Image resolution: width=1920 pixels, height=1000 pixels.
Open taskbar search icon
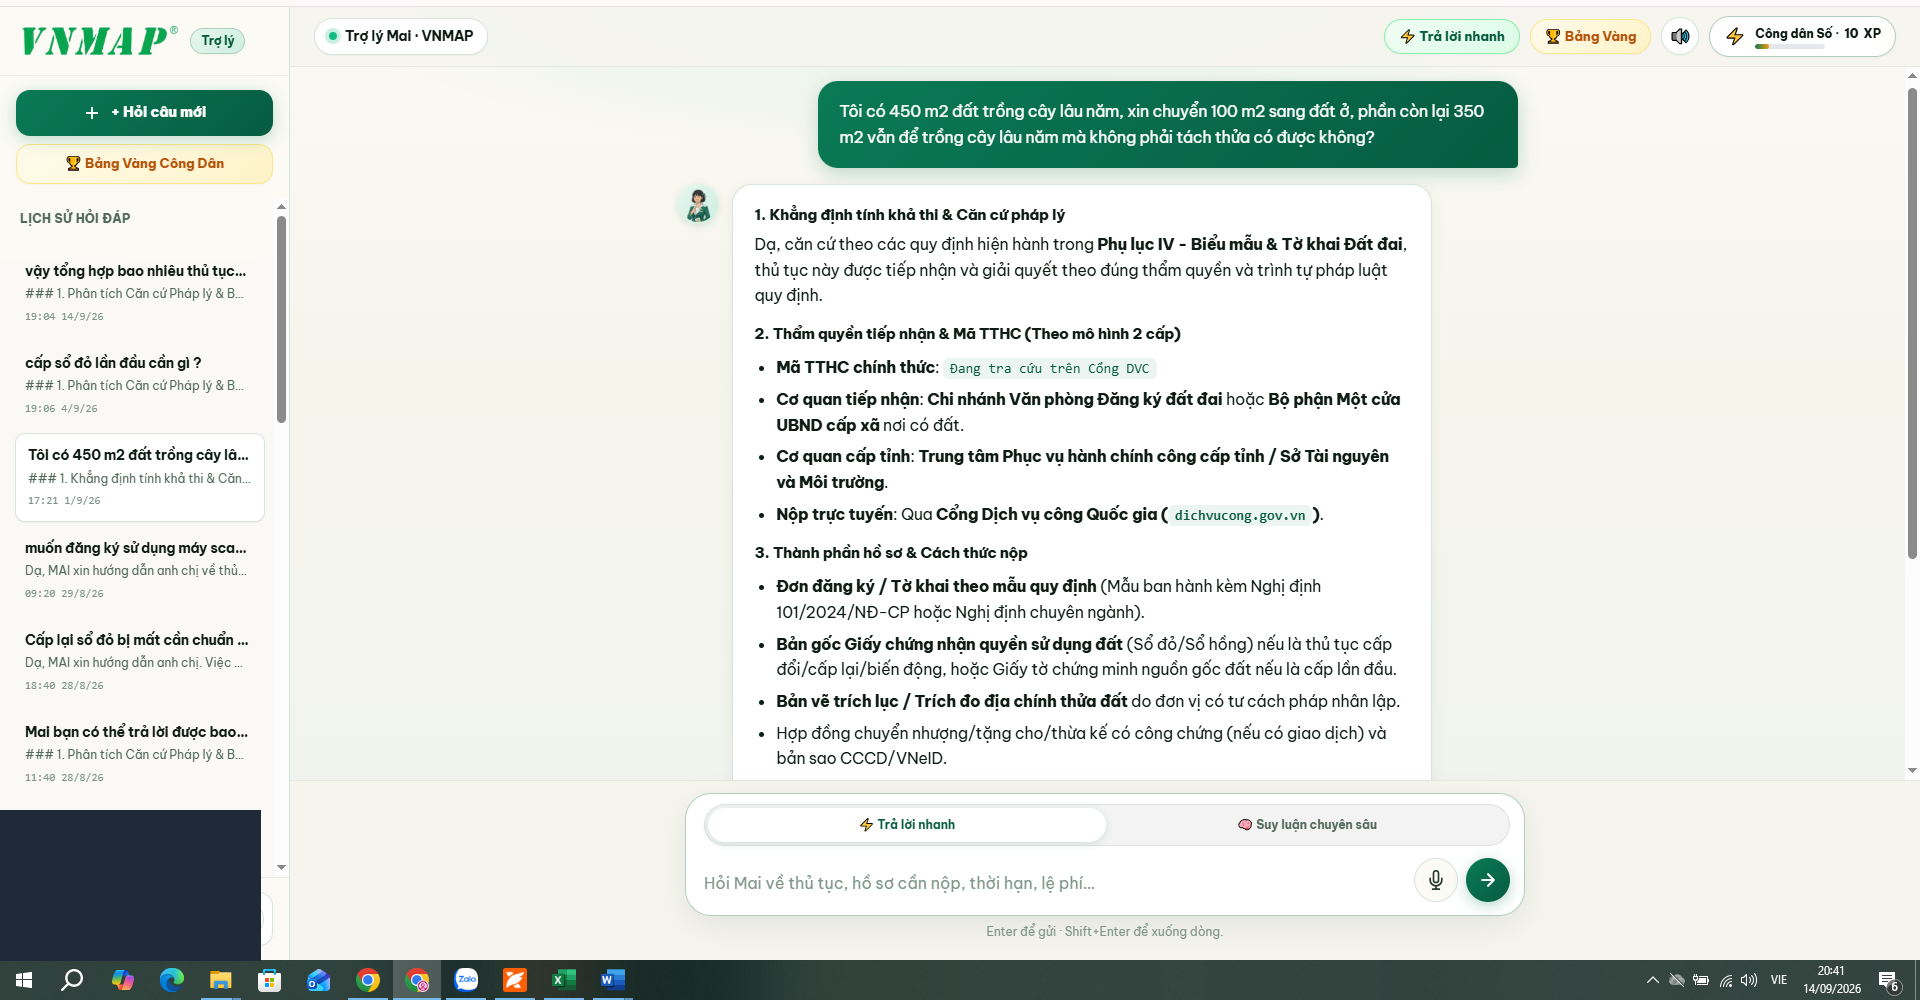point(72,980)
